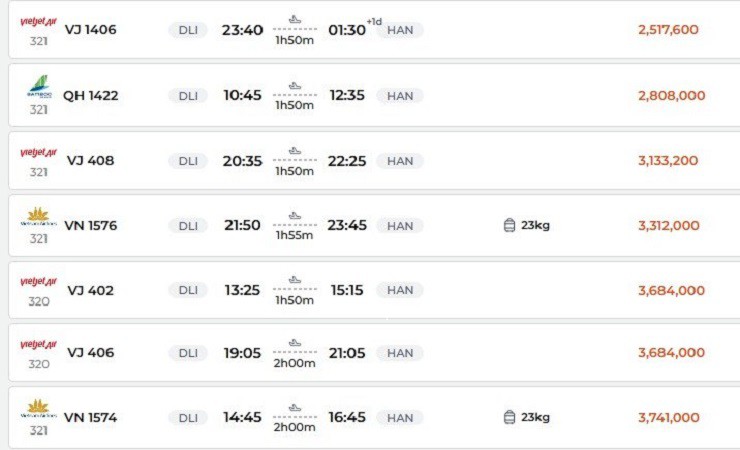
Task: Click the 23kg baggage icon on VN 1574
Action: pos(509,417)
